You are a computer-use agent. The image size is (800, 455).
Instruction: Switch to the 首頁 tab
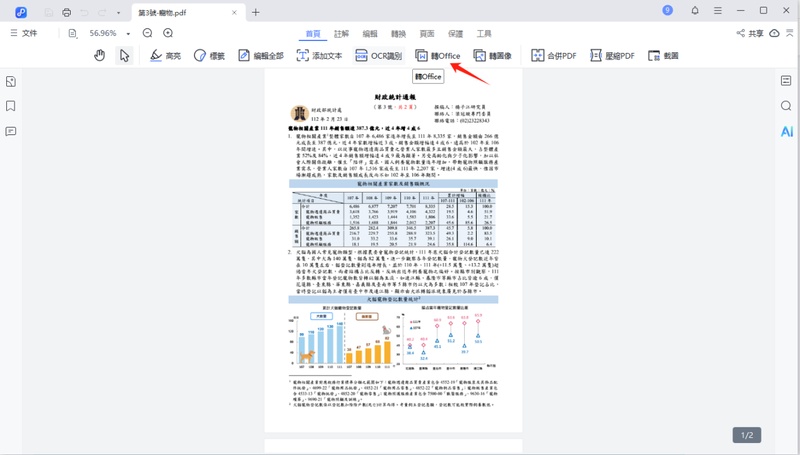point(313,34)
